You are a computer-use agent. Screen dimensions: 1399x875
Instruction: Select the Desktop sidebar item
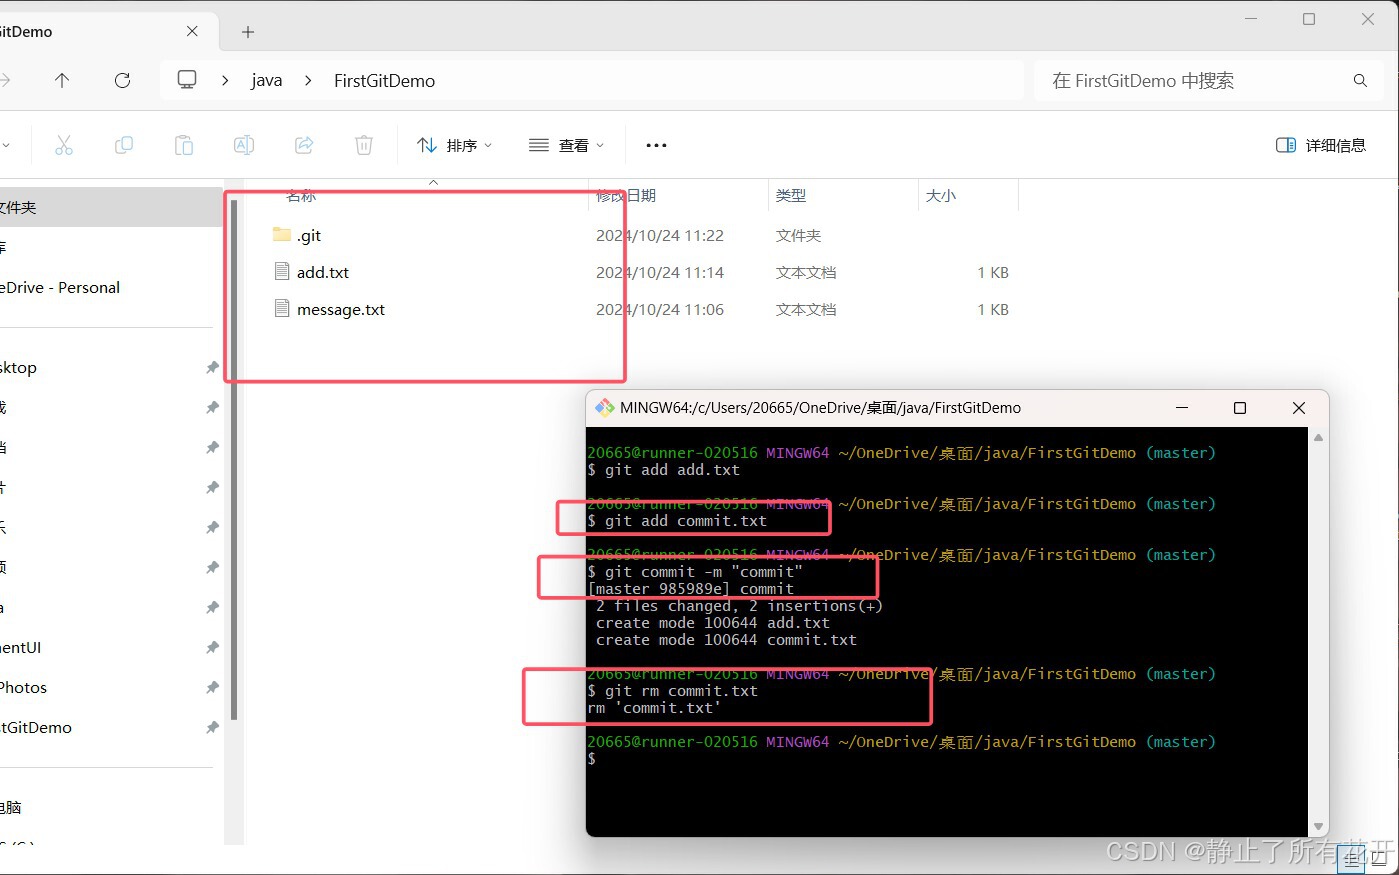pyautogui.click(x=18, y=367)
